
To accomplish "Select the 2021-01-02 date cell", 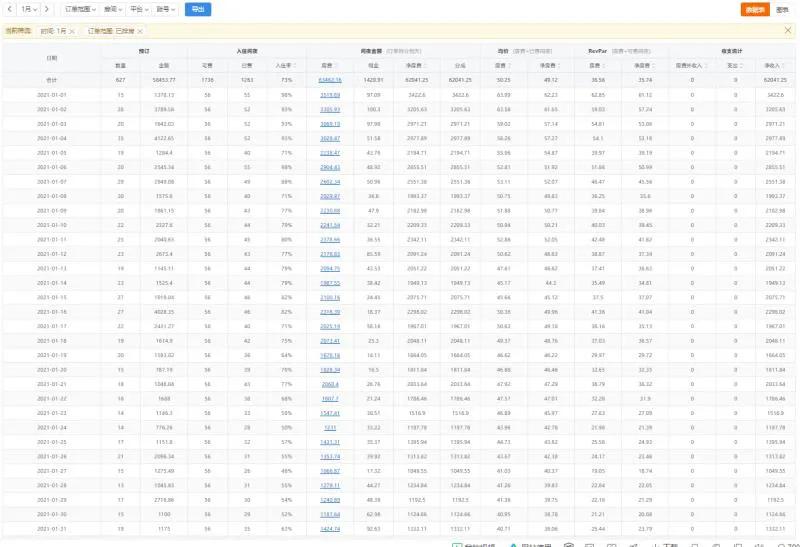I will pos(52,109).
